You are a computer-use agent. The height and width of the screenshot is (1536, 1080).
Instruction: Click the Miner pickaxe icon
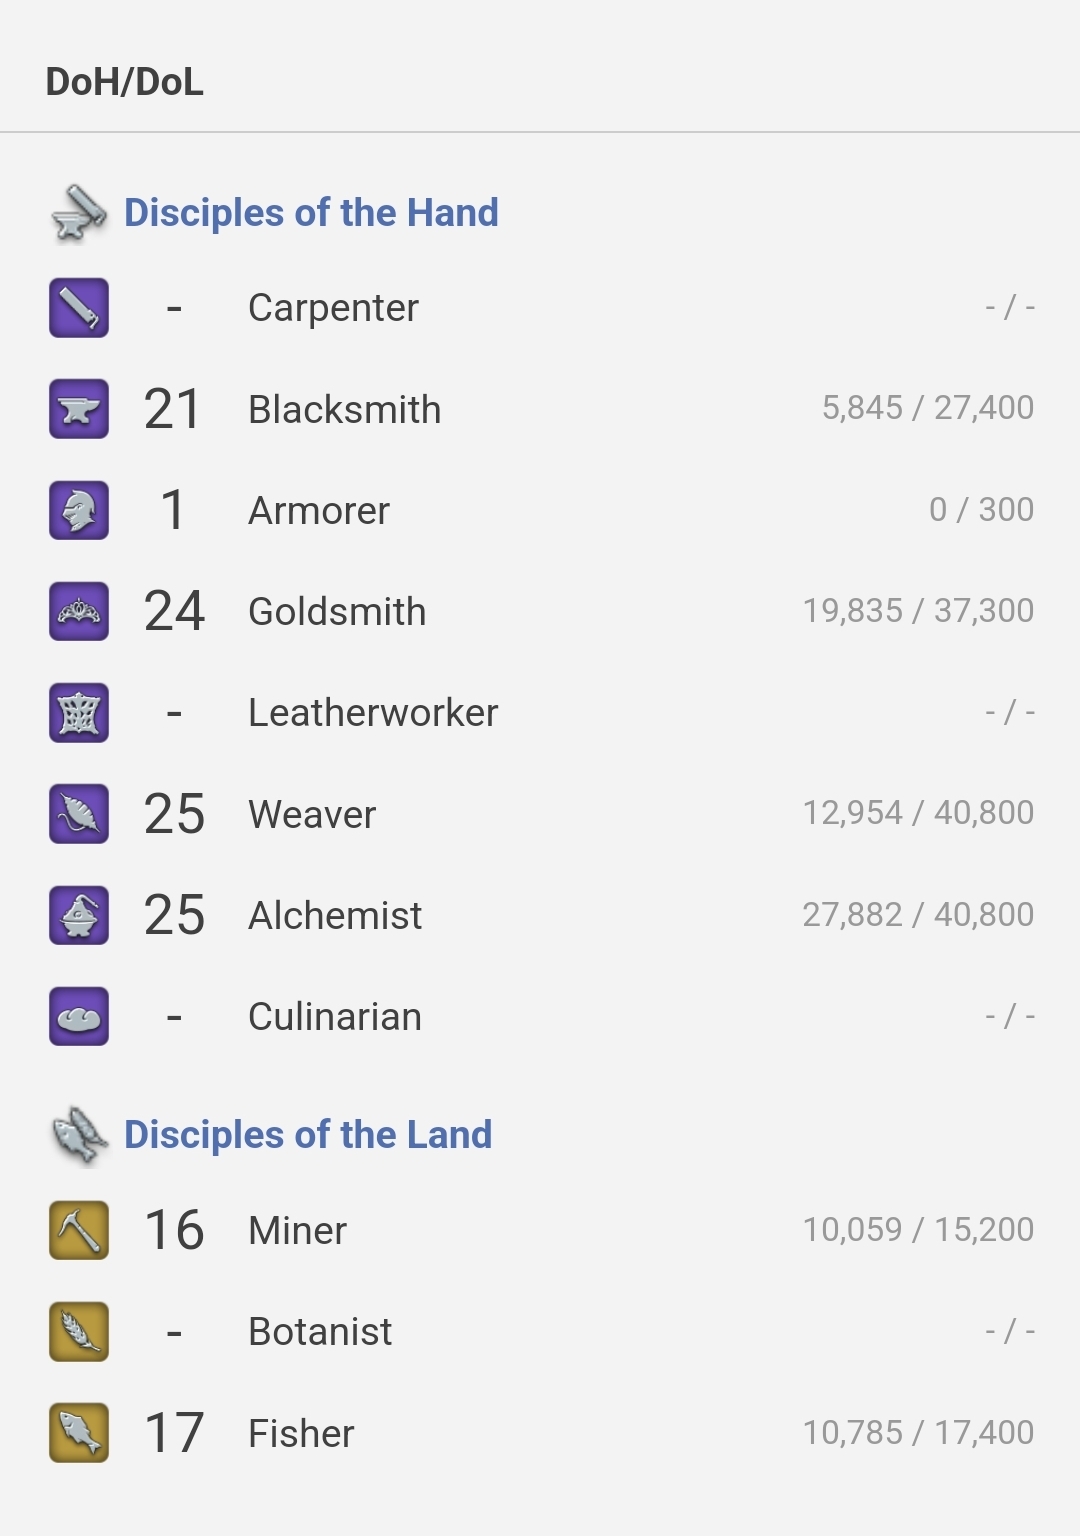click(79, 1230)
